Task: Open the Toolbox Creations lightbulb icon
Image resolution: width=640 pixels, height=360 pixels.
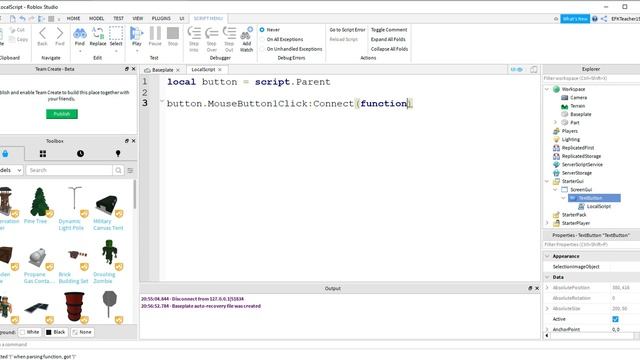Action: pyautogui.click(x=118, y=153)
